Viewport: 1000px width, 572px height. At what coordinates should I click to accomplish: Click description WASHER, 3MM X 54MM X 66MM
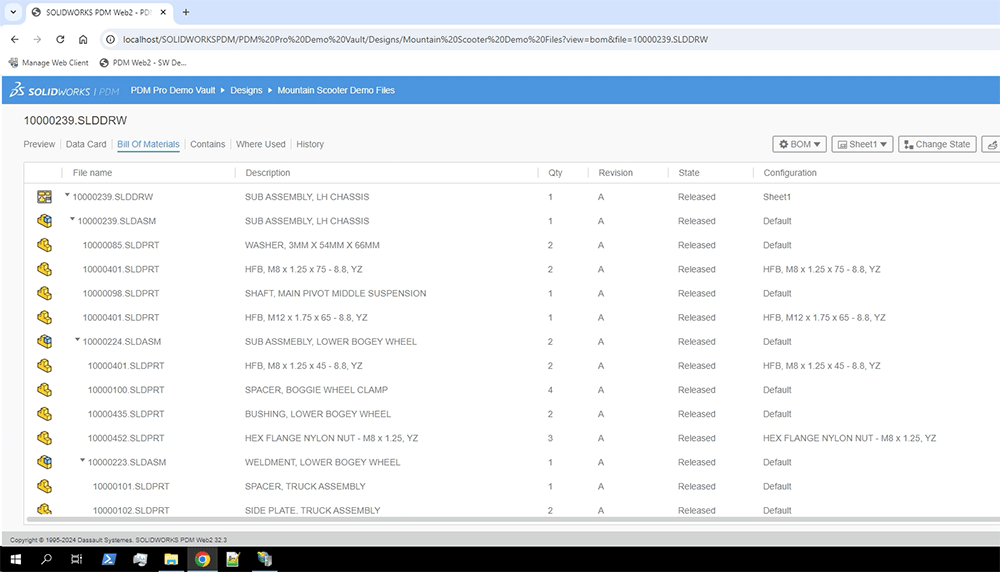(312, 245)
